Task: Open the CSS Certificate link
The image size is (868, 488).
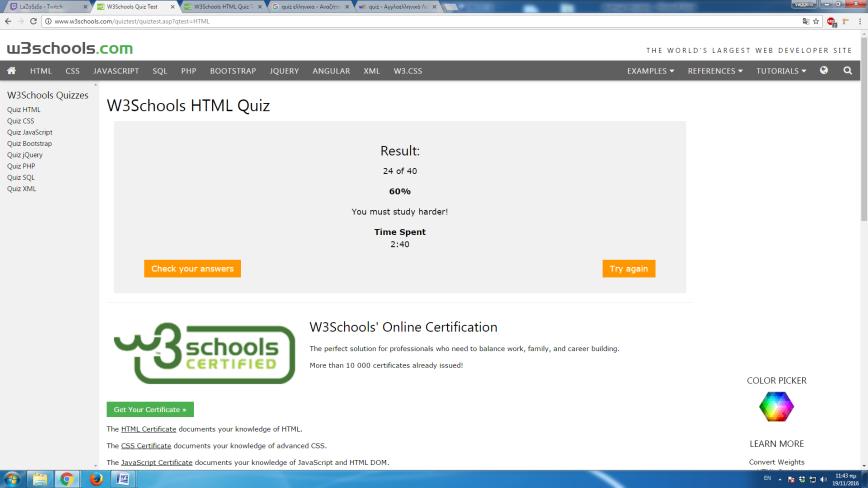Action: coord(146,445)
